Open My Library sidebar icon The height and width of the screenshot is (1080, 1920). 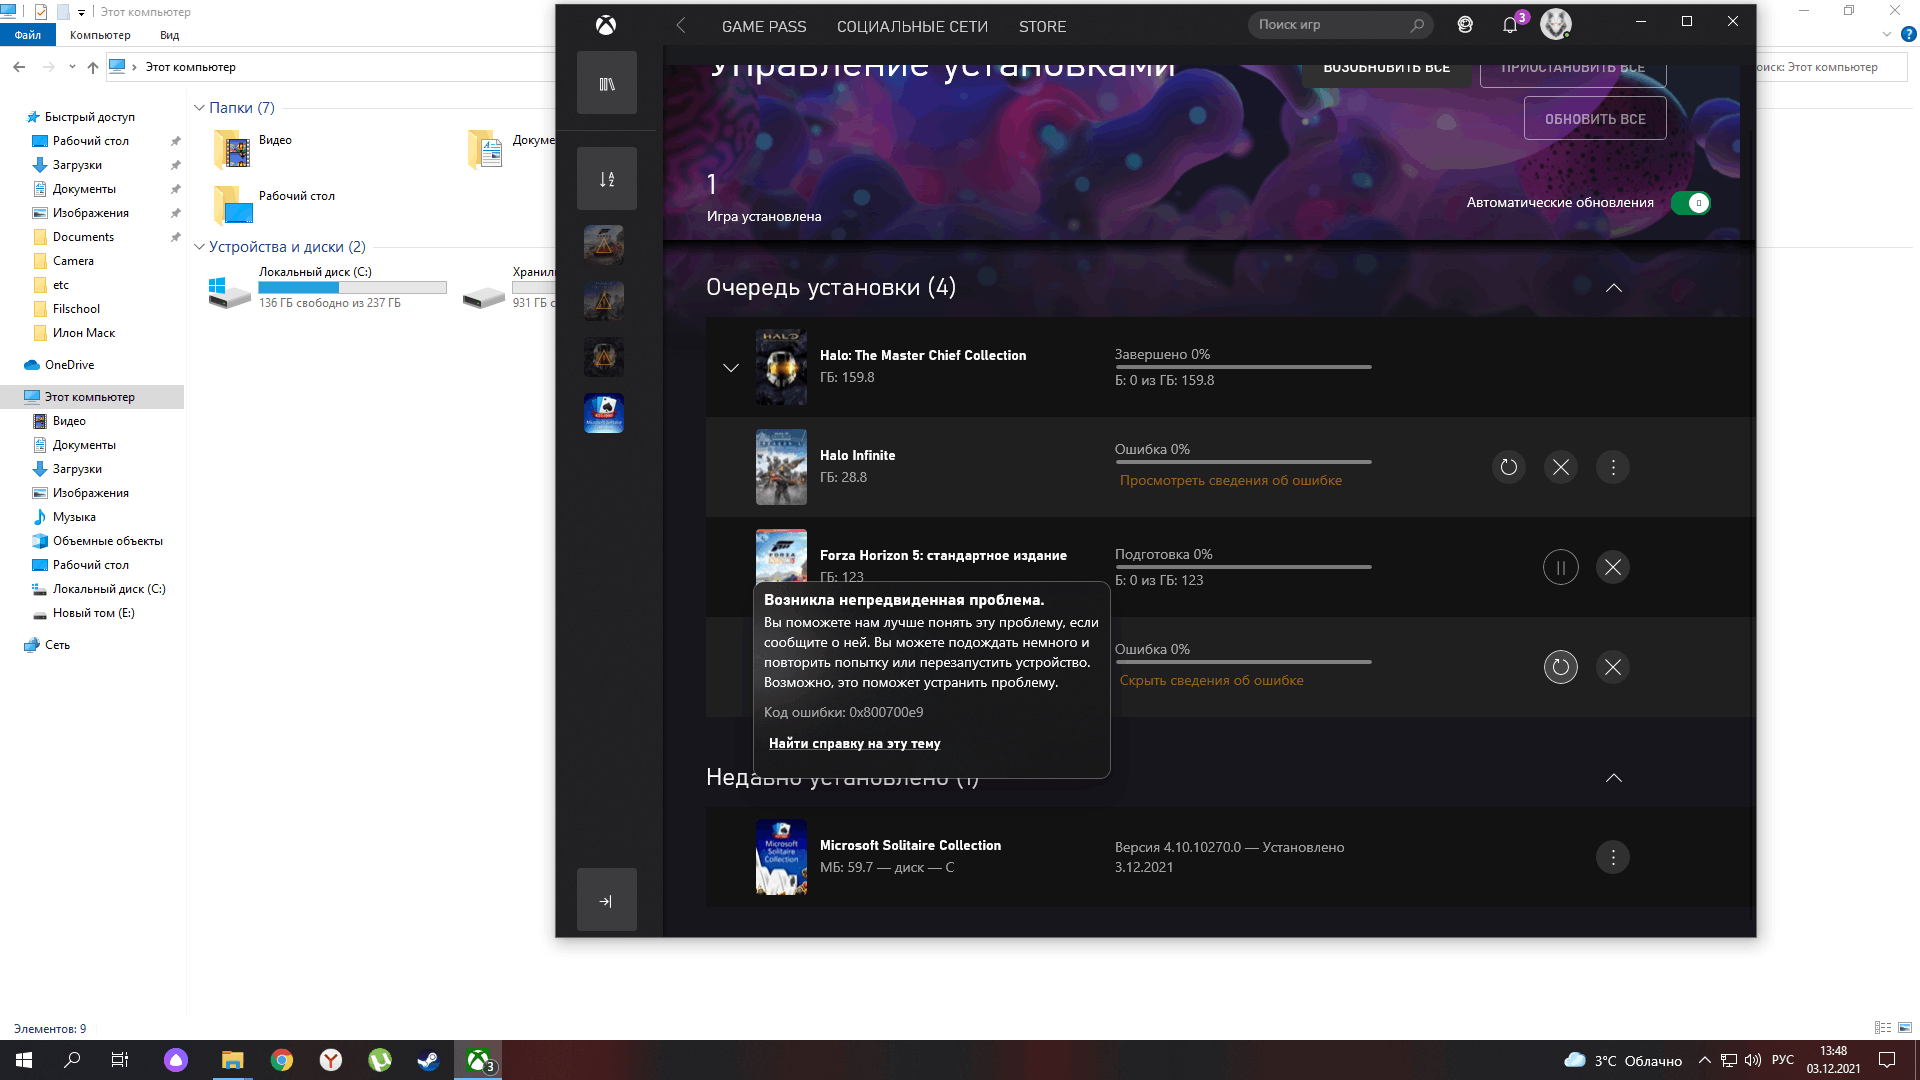pyautogui.click(x=607, y=83)
